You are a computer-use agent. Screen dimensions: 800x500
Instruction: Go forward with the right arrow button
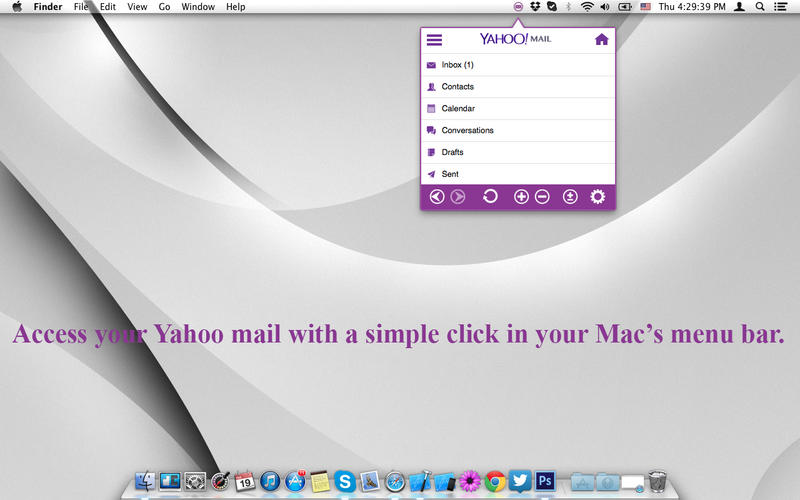(x=458, y=196)
